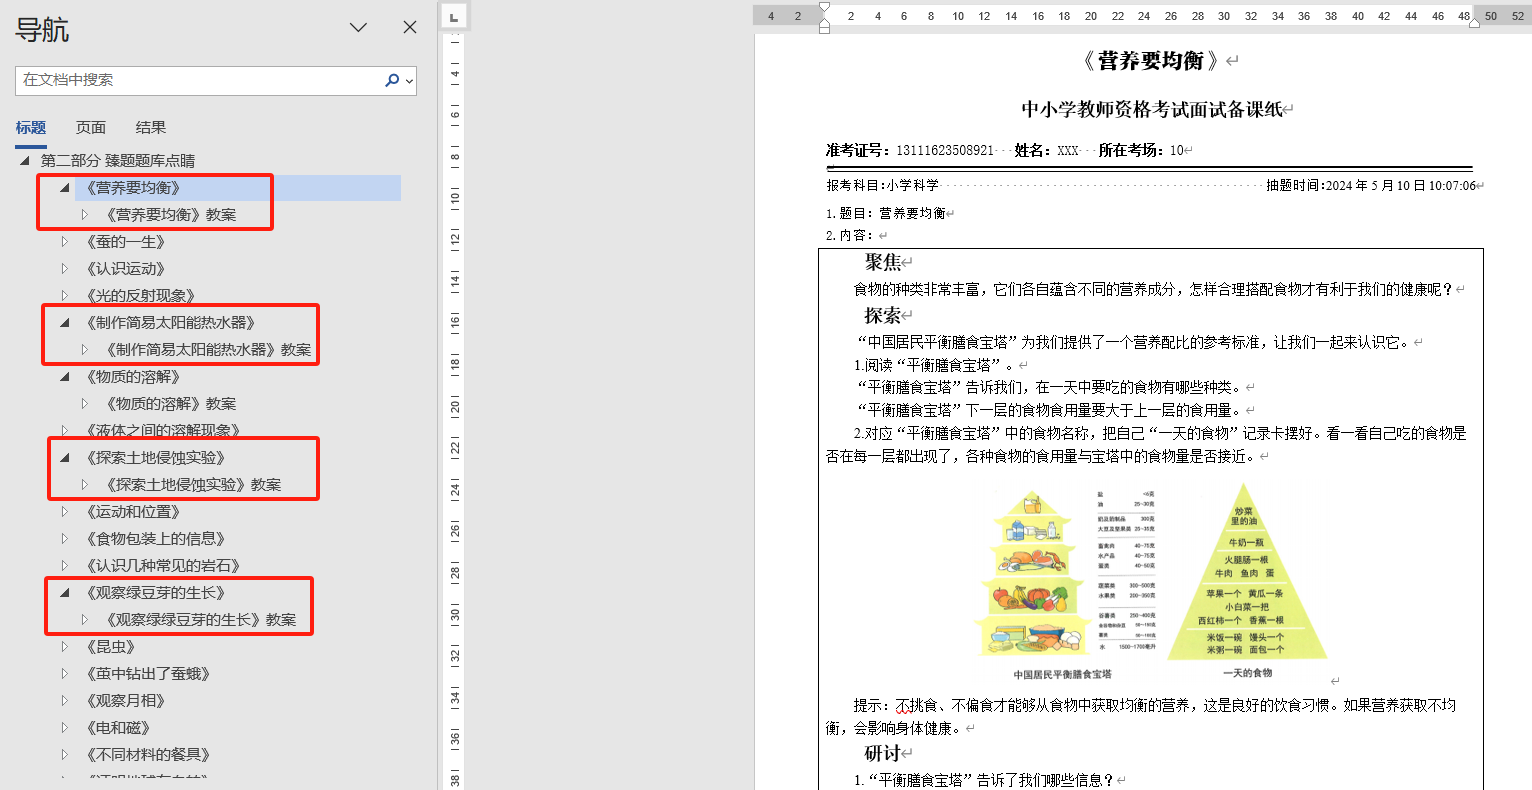Select the 标题 tab
The width and height of the screenshot is (1532, 790).
tap(31, 127)
